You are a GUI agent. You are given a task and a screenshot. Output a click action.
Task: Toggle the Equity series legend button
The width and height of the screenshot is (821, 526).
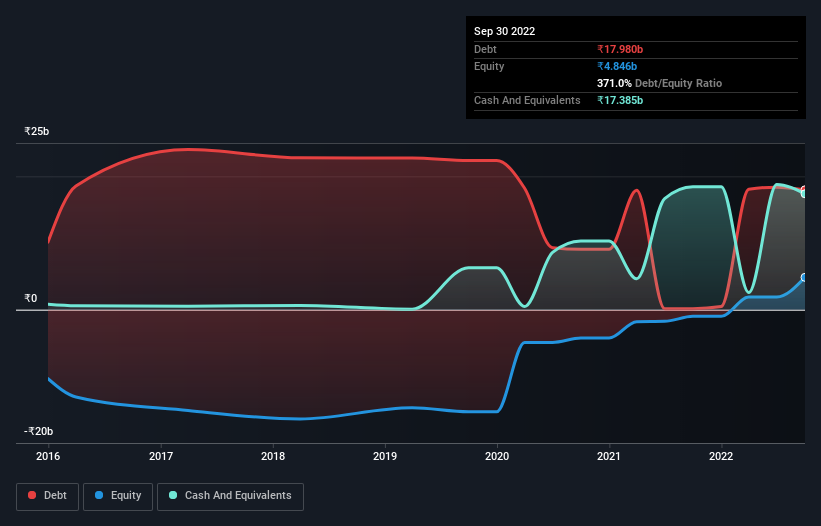[x=118, y=496]
